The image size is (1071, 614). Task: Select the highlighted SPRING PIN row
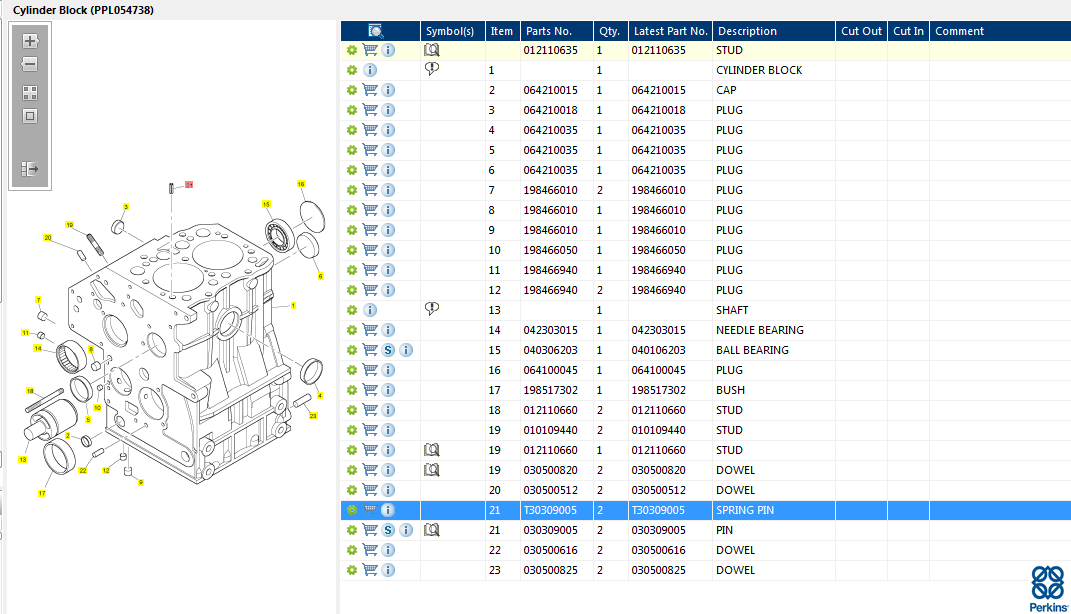pos(745,510)
